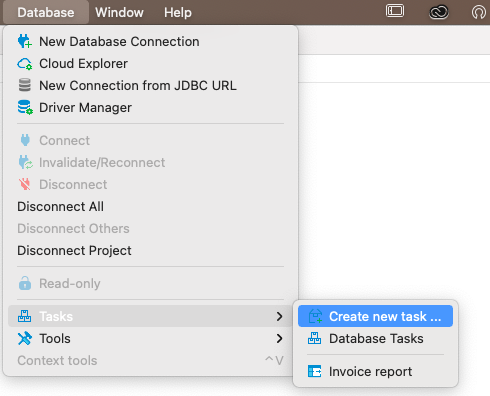Image resolution: width=490 pixels, height=396 pixels.
Task: Click the Context tools entry
Action: click(x=150, y=360)
